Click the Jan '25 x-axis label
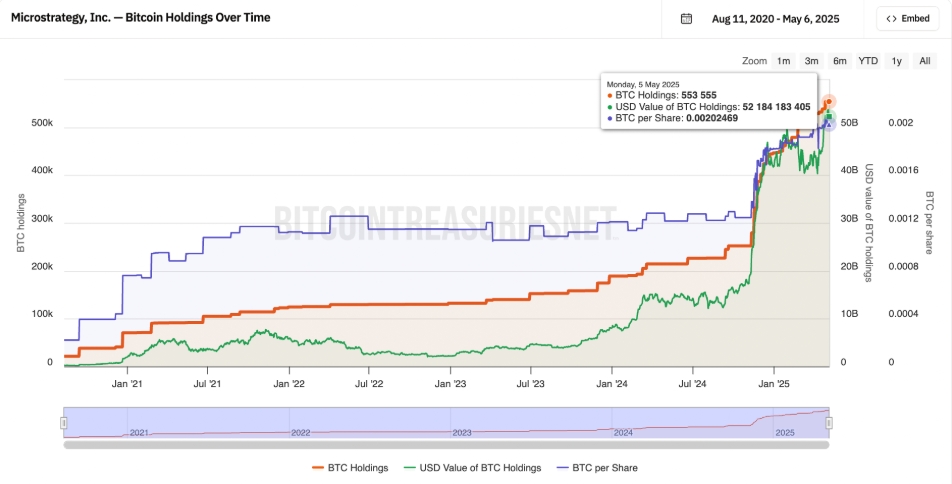This screenshot has height=484, width=952. [774, 383]
